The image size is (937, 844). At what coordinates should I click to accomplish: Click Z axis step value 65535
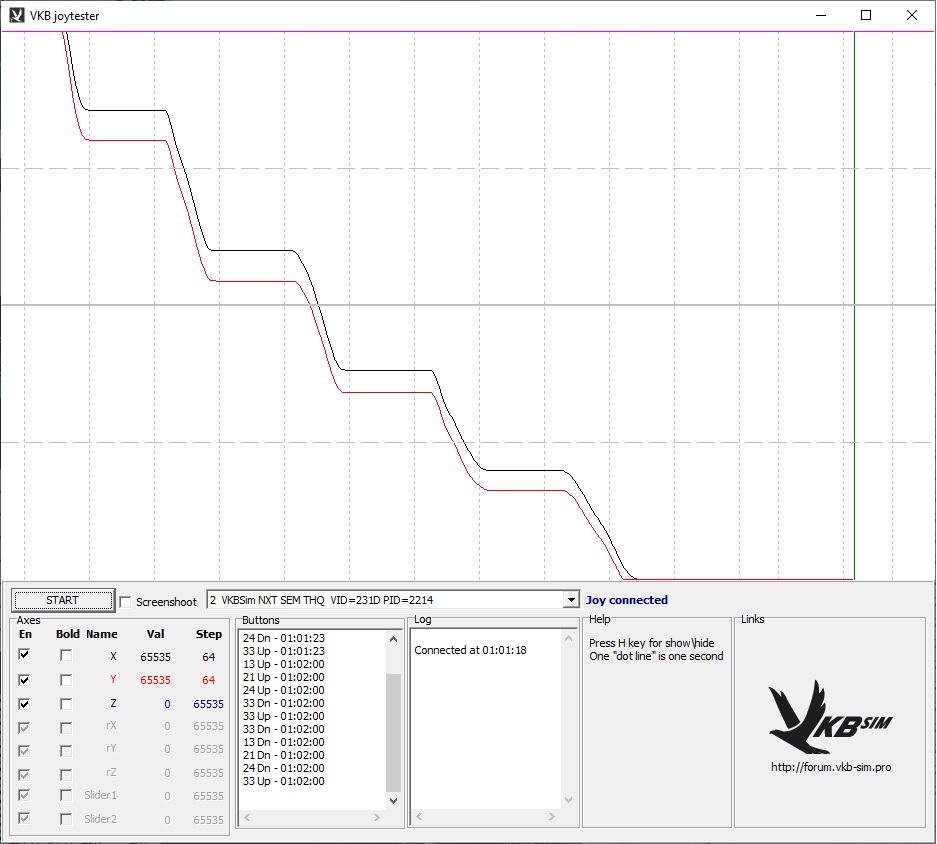point(208,704)
